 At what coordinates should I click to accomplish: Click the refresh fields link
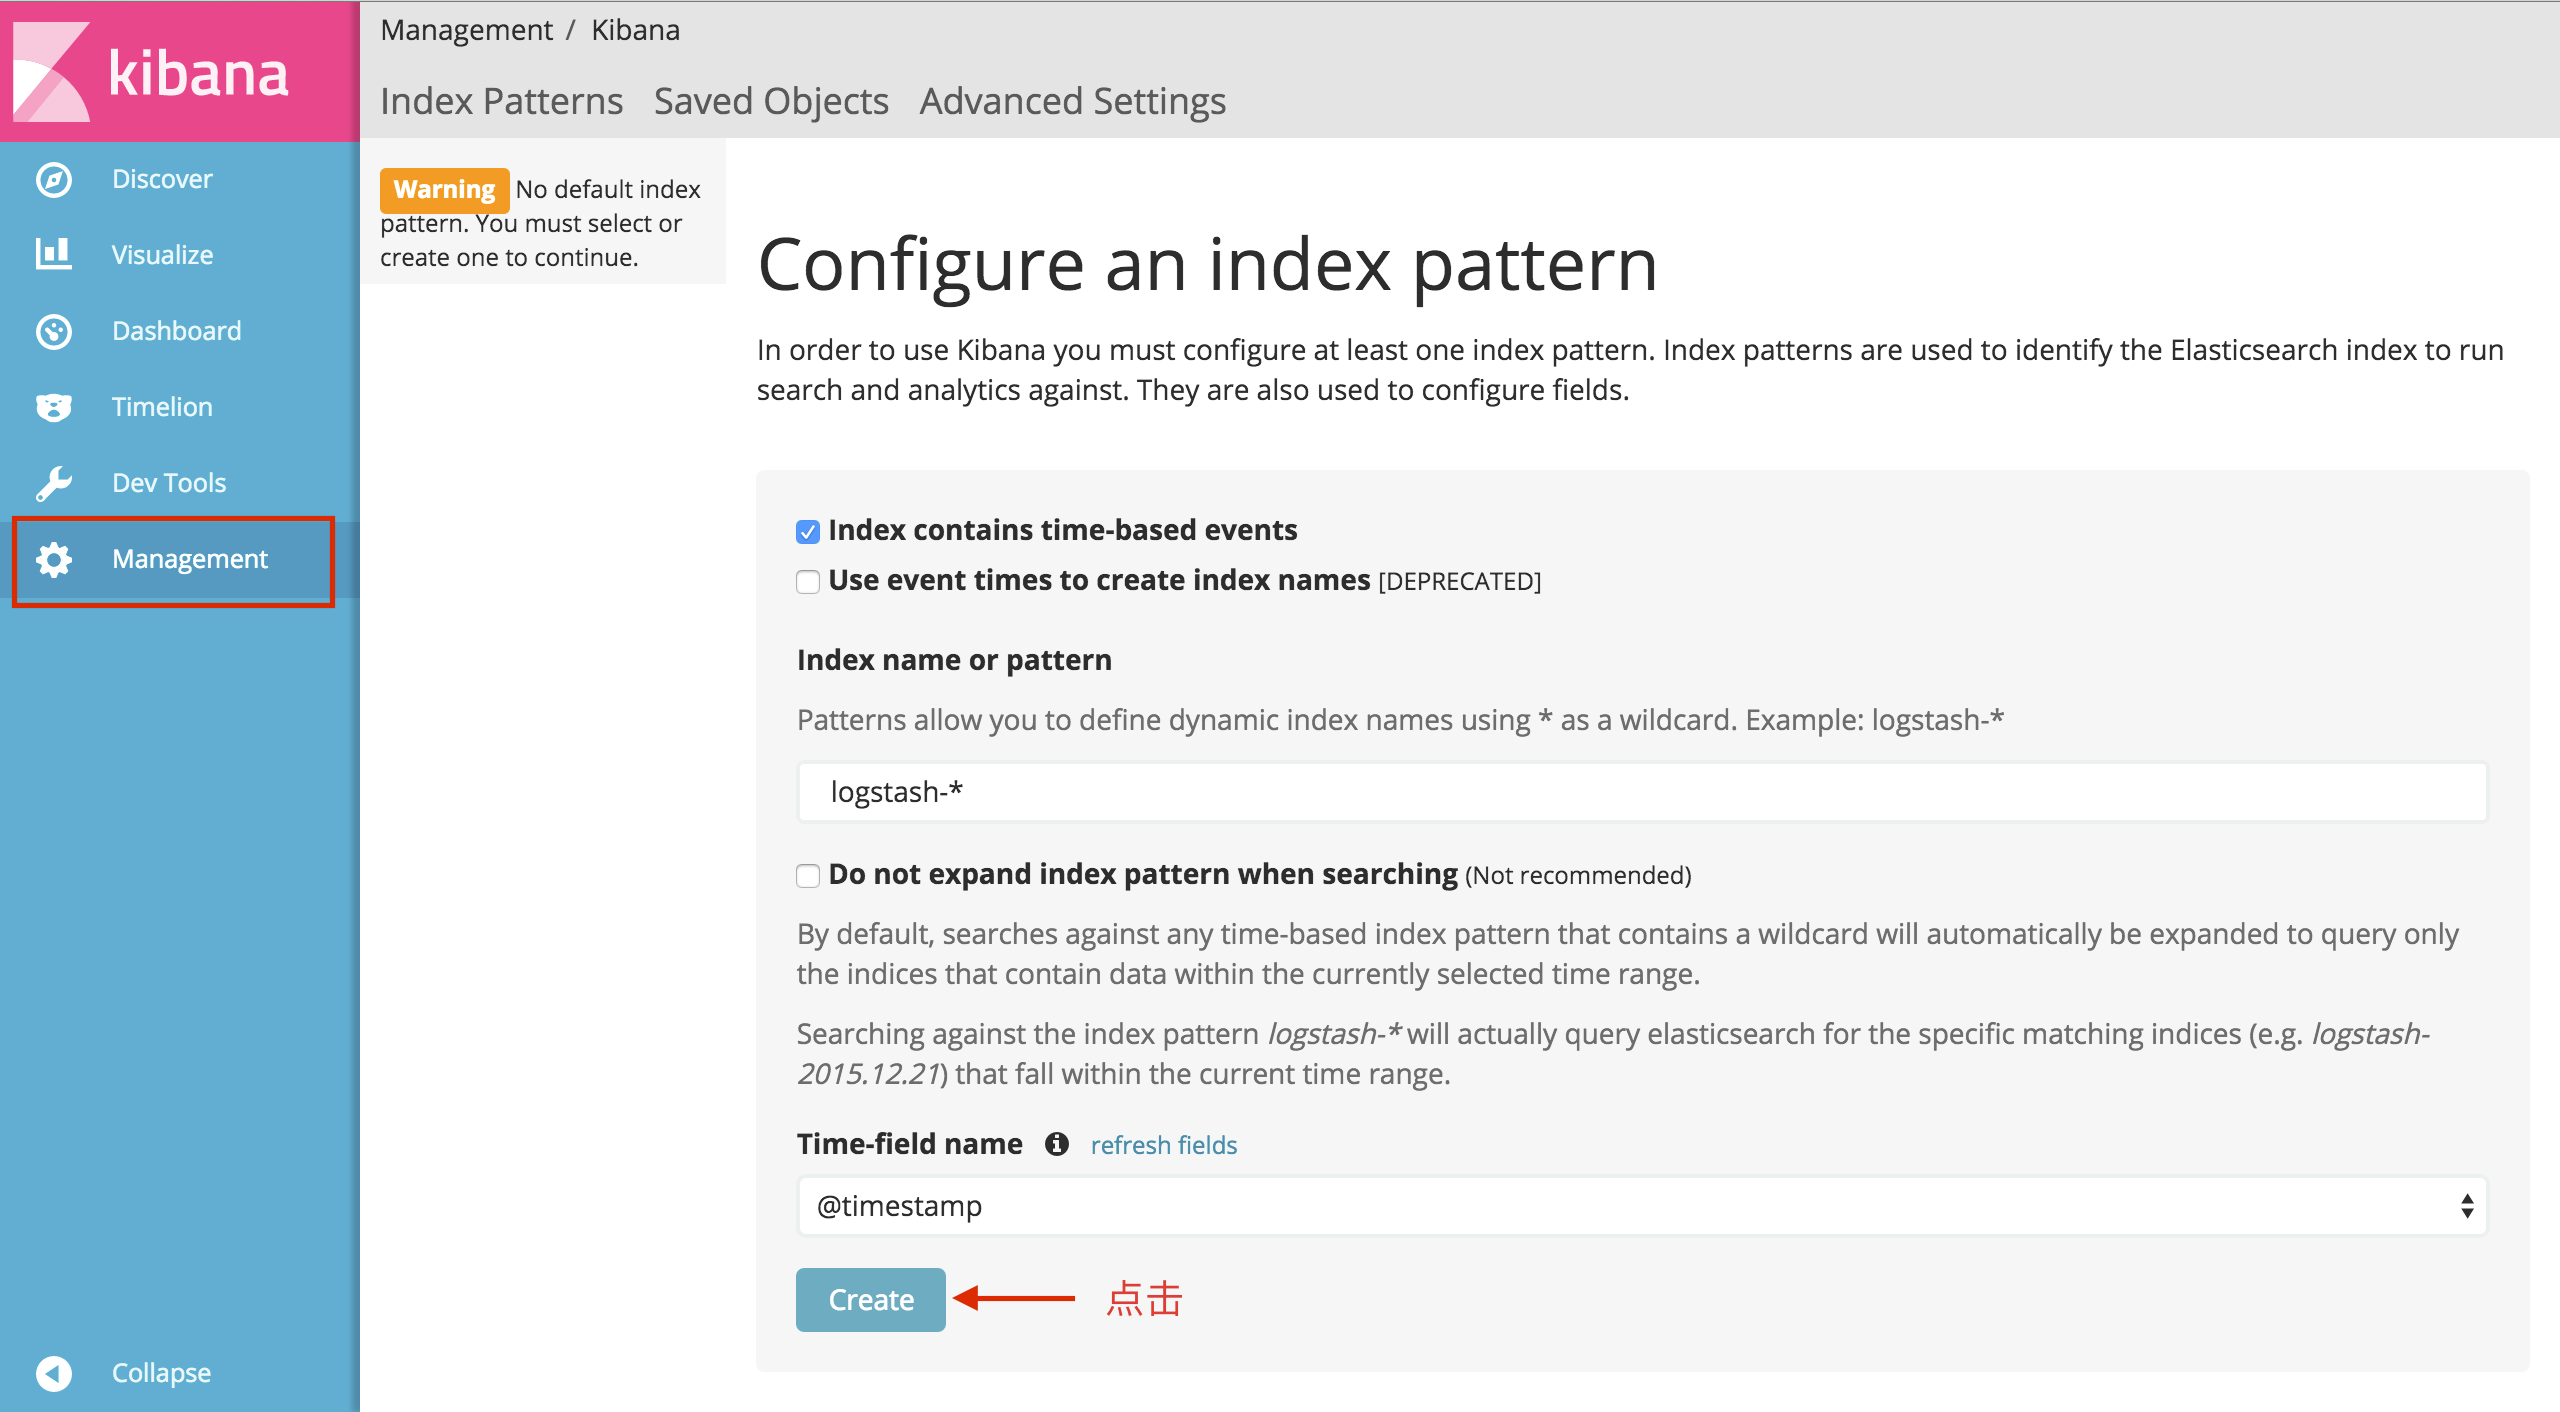tap(1164, 1142)
